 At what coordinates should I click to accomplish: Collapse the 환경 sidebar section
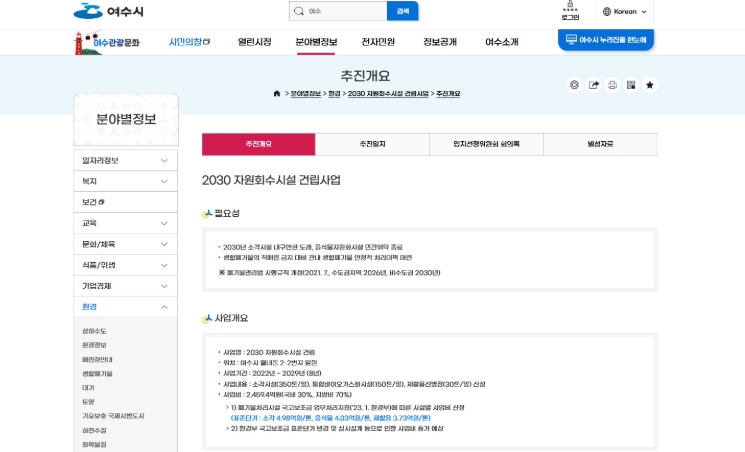(126, 307)
